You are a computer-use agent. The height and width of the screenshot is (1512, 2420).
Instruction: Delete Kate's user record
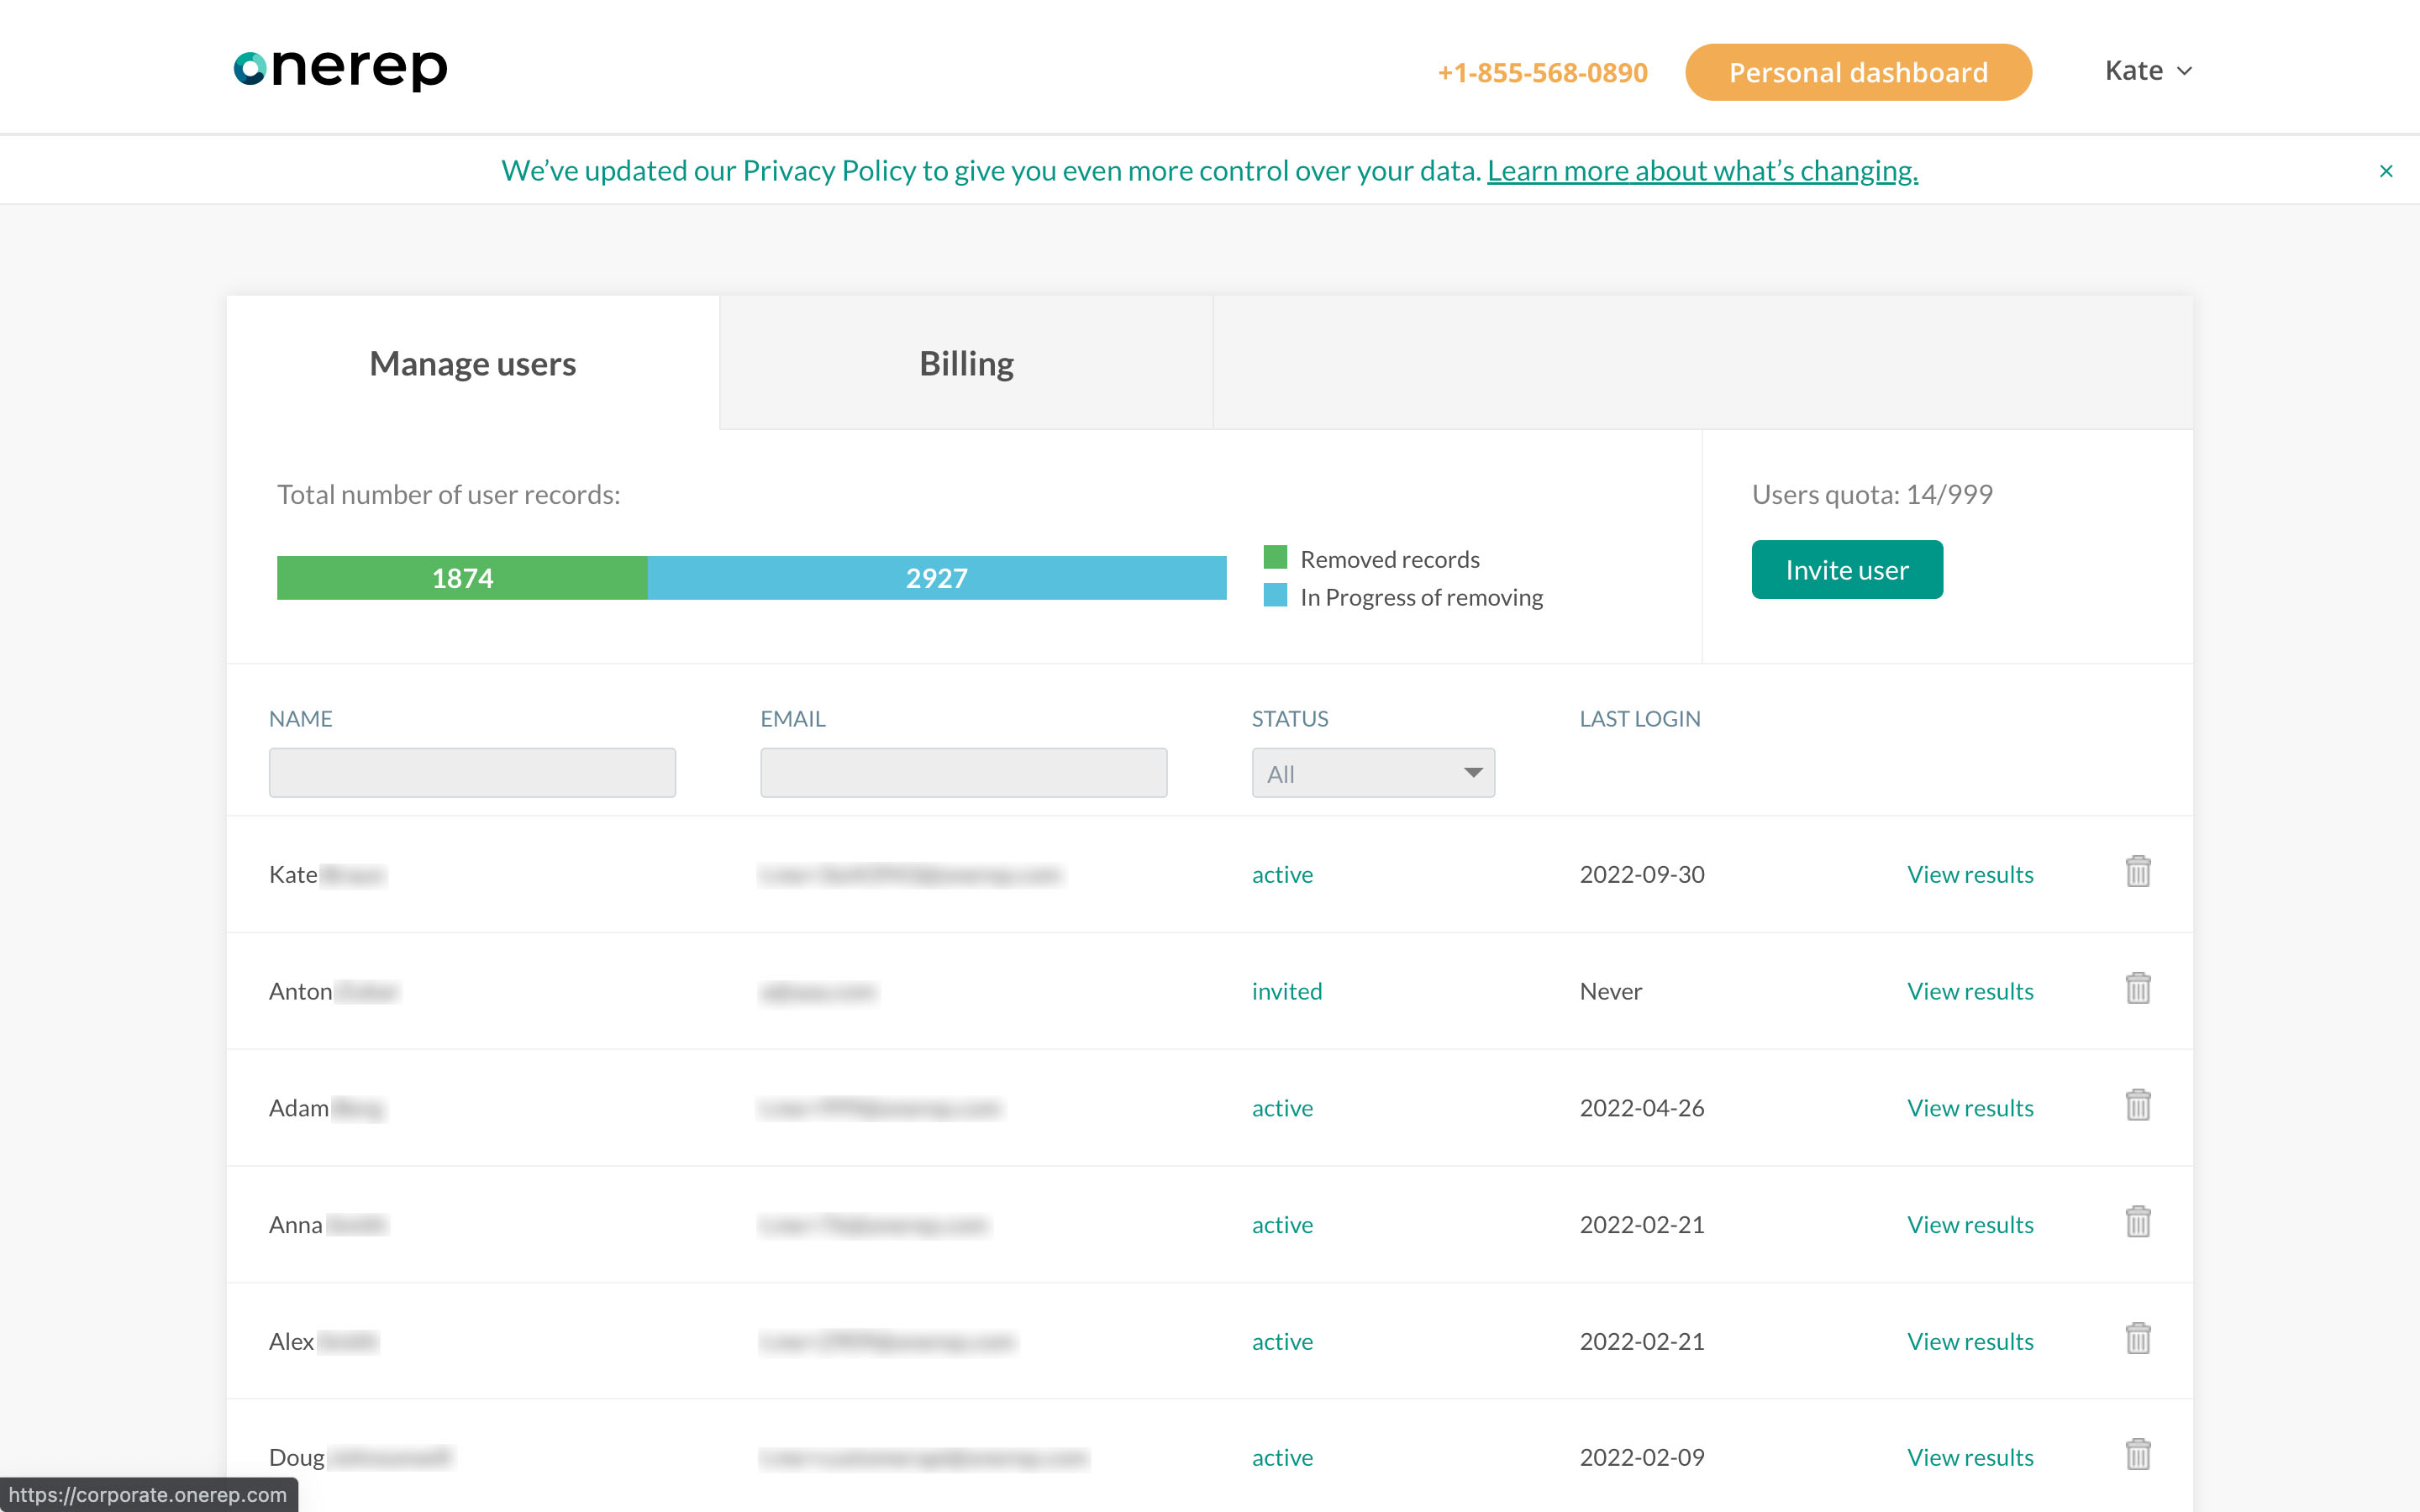[2139, 872]
